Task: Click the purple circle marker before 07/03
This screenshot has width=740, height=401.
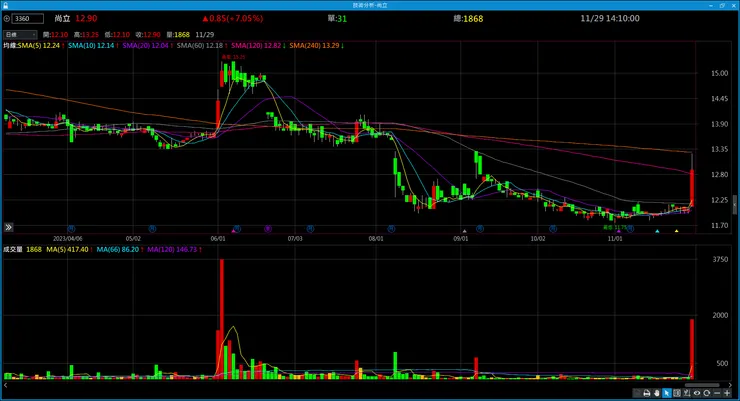Action: coord(268,229)
